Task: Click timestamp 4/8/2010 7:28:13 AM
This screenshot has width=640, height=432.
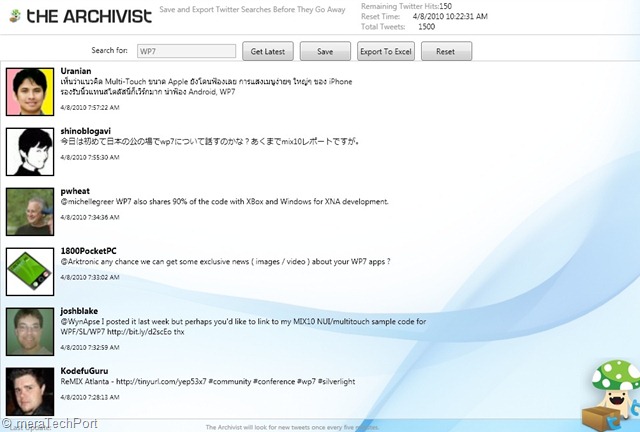Action: click(x=90, y=397)
